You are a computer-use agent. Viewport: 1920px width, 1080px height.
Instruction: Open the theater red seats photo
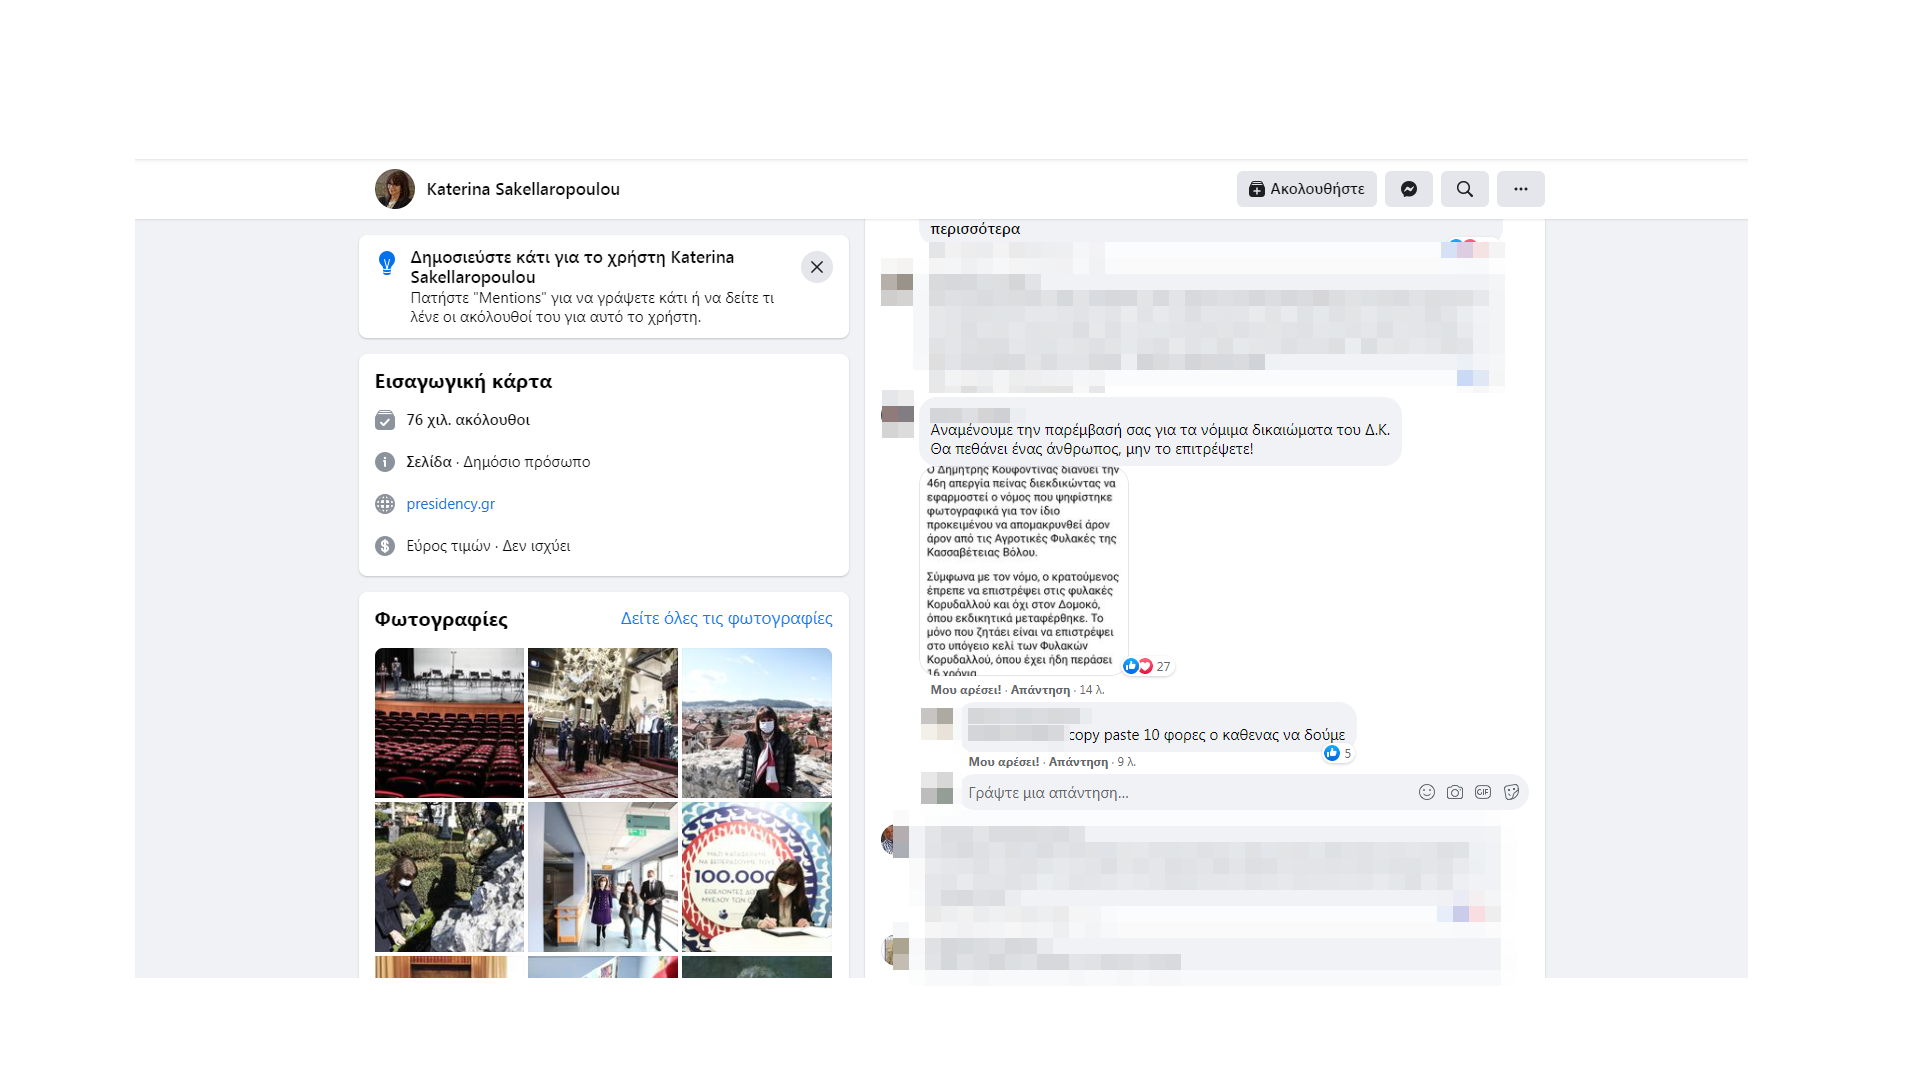click(x=449, y=722)
